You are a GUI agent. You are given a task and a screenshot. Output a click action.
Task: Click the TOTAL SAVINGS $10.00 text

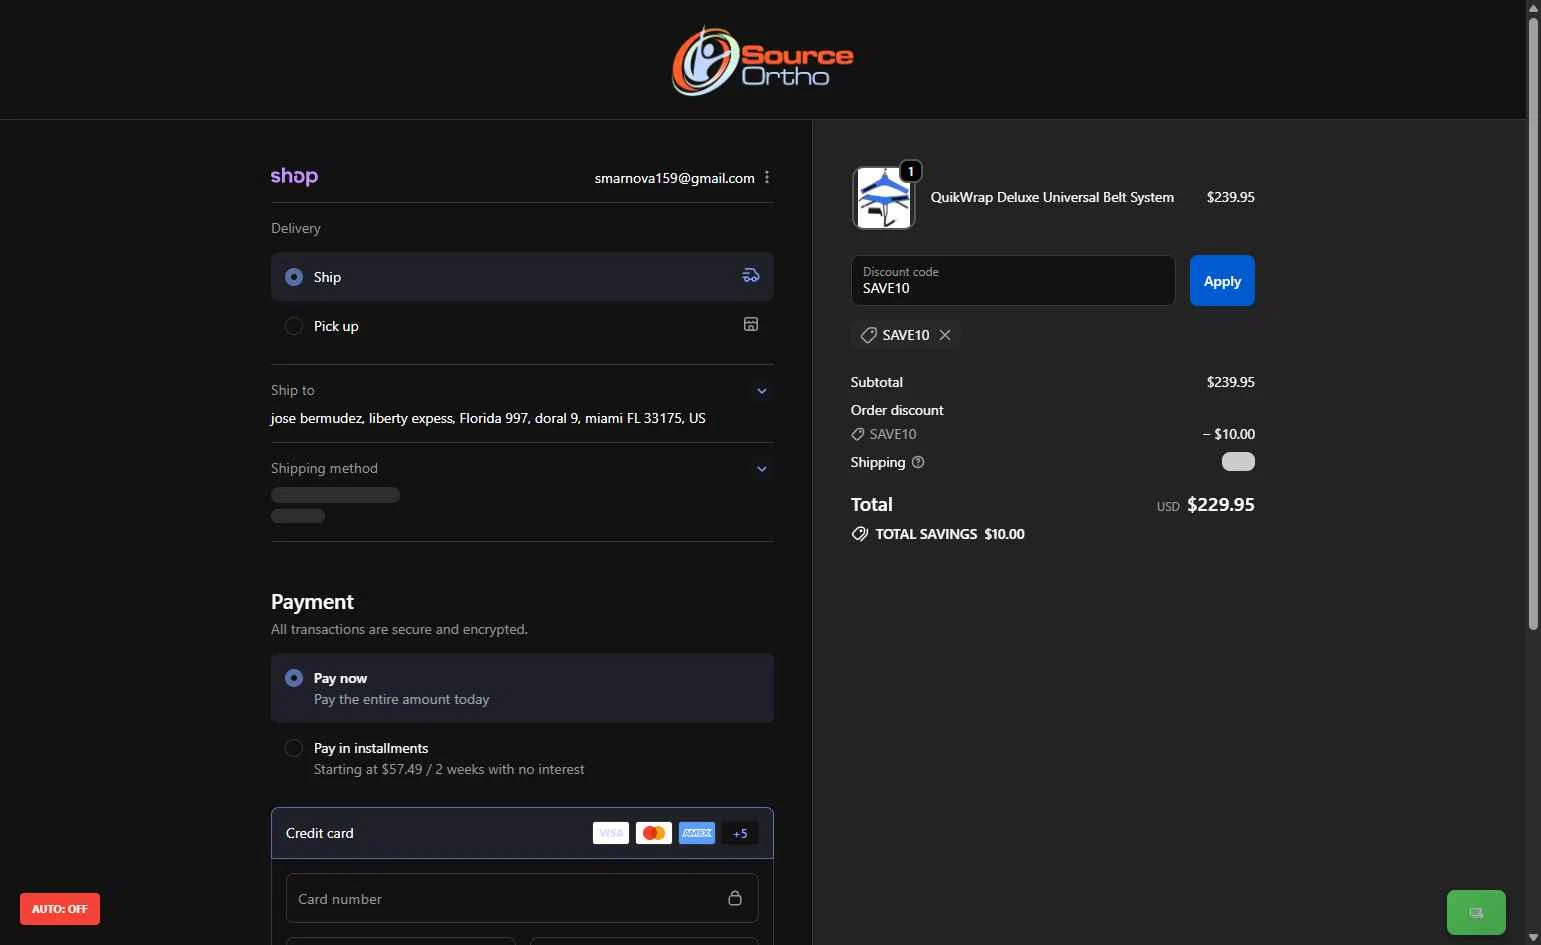pos(950,534)
